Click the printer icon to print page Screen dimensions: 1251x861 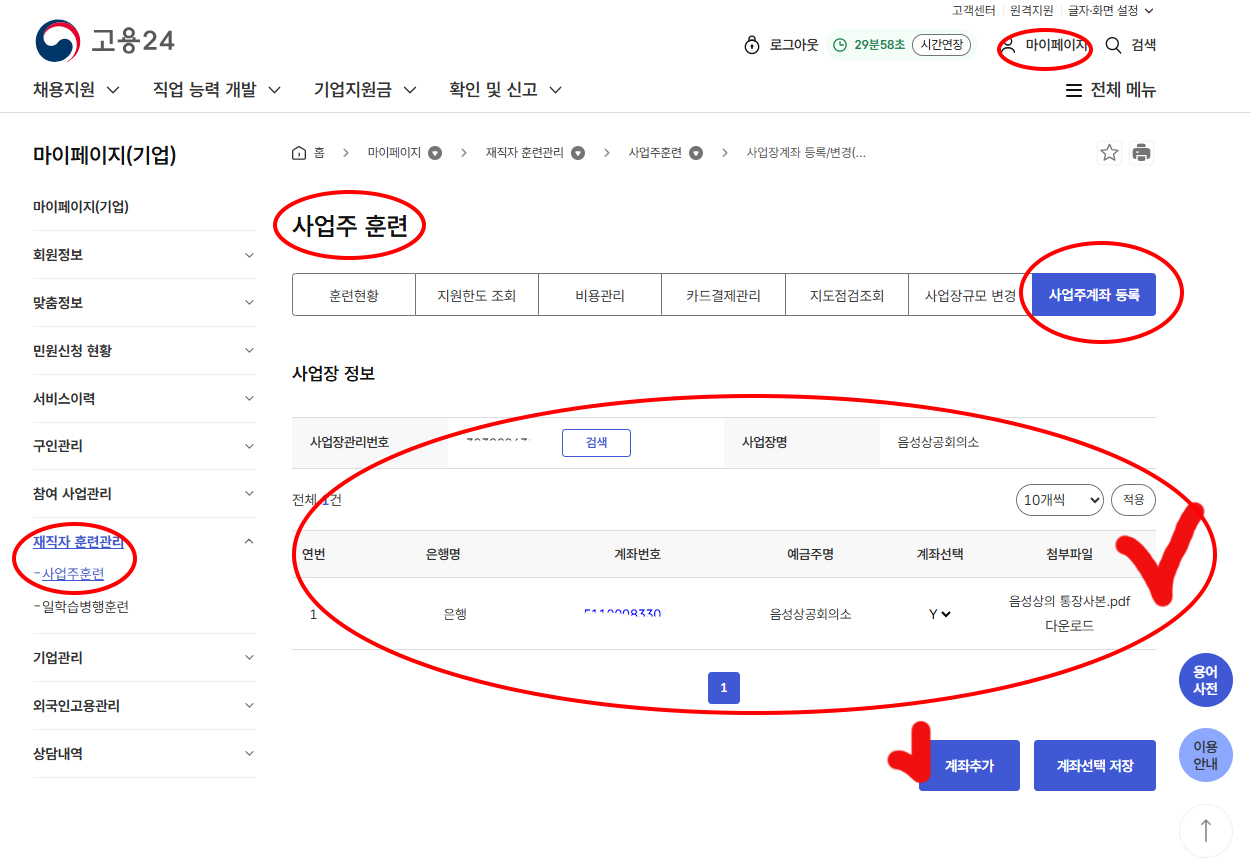coord(1141,153)
